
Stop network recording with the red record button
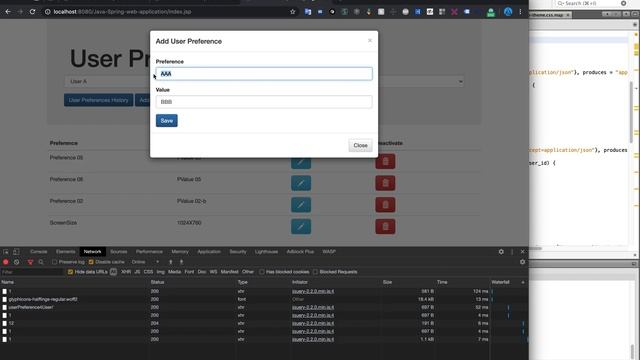(x=6, y=262)
